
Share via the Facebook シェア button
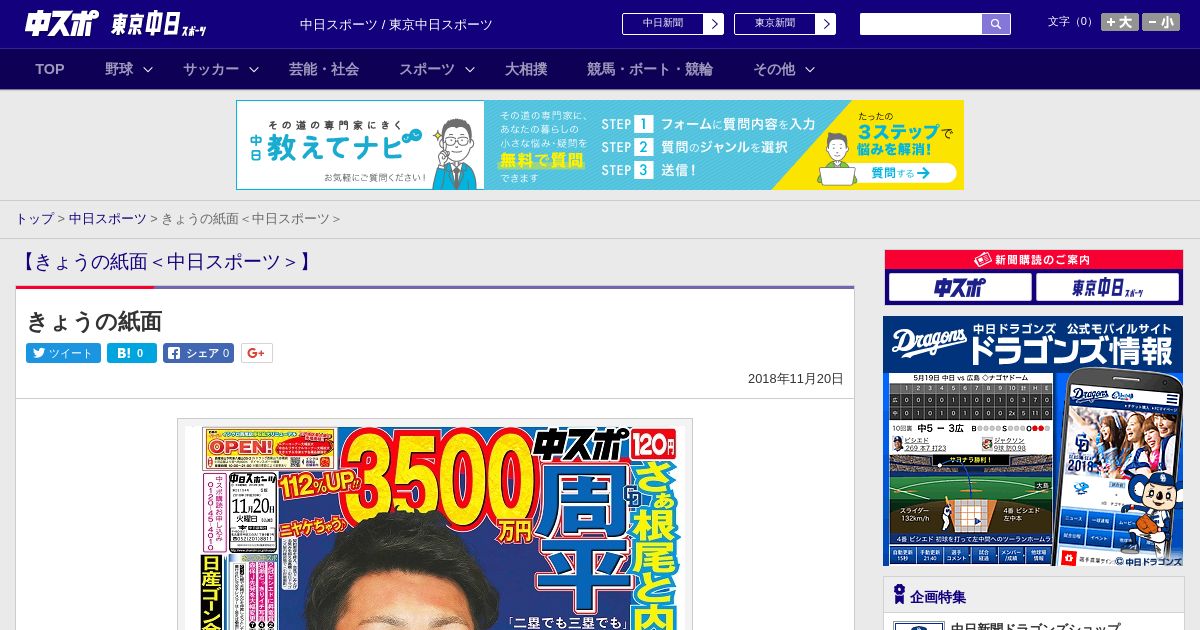pyautogui.click(x=199, y=353)
